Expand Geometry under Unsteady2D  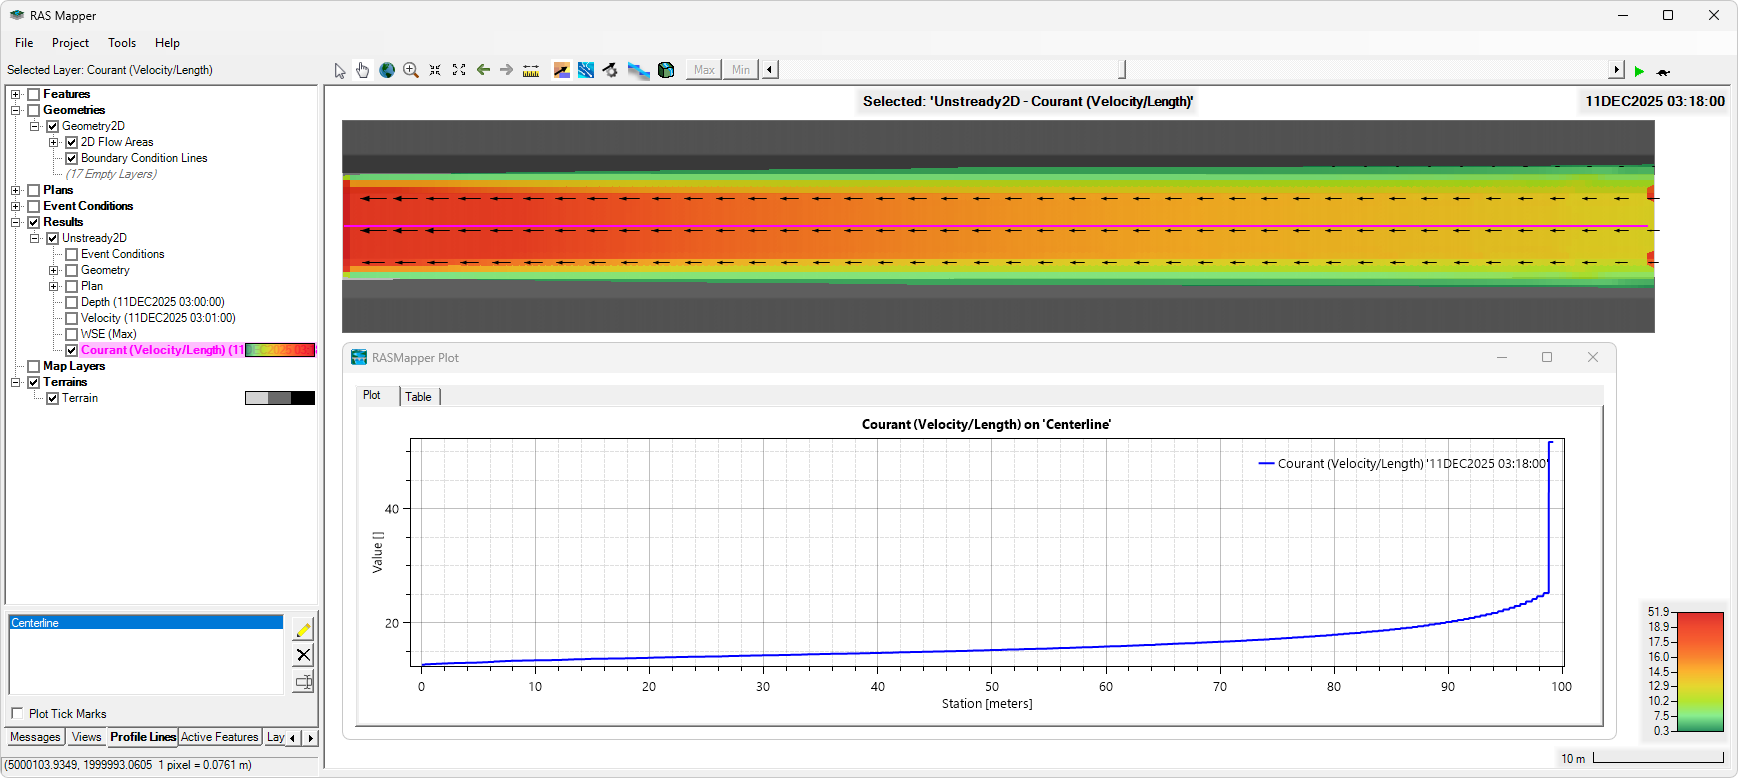point(53,270)
